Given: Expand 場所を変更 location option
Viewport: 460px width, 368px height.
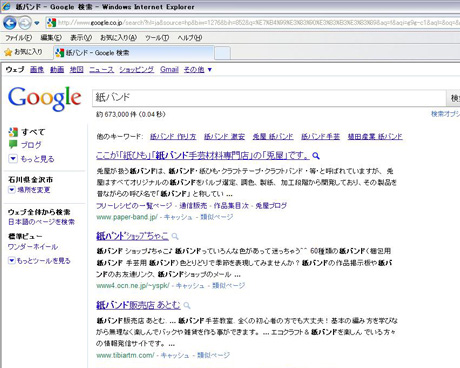Looking at the screenshot, I should [29, 190].
